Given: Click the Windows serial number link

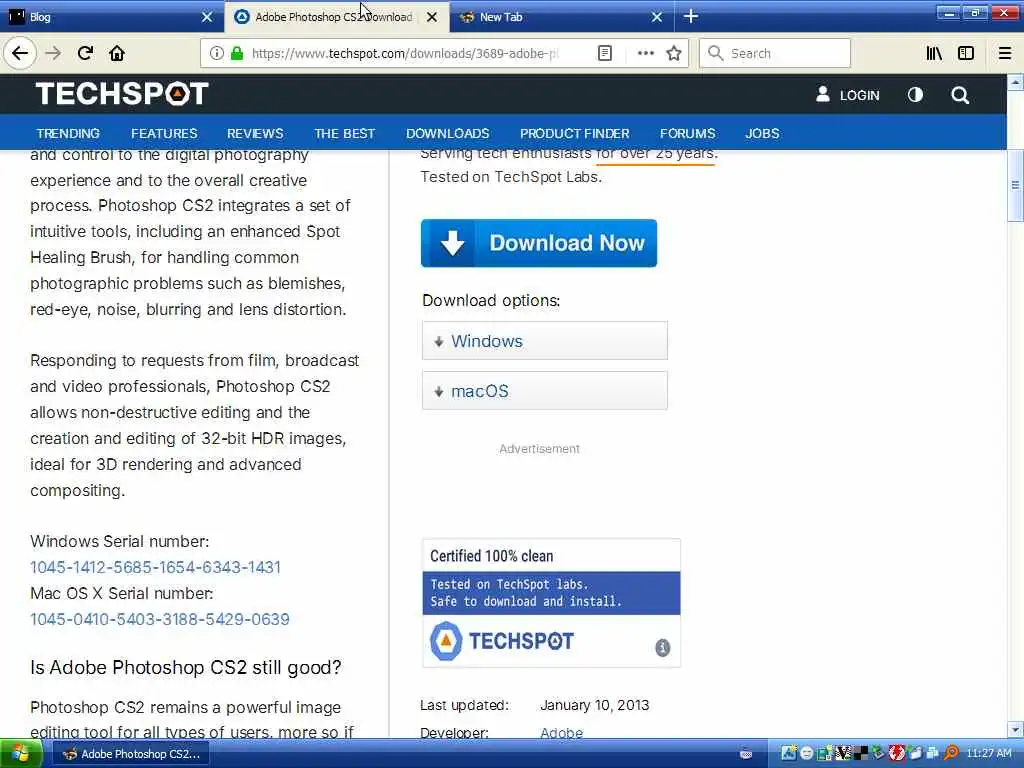Looking at the screenshot, I should 155,567.
